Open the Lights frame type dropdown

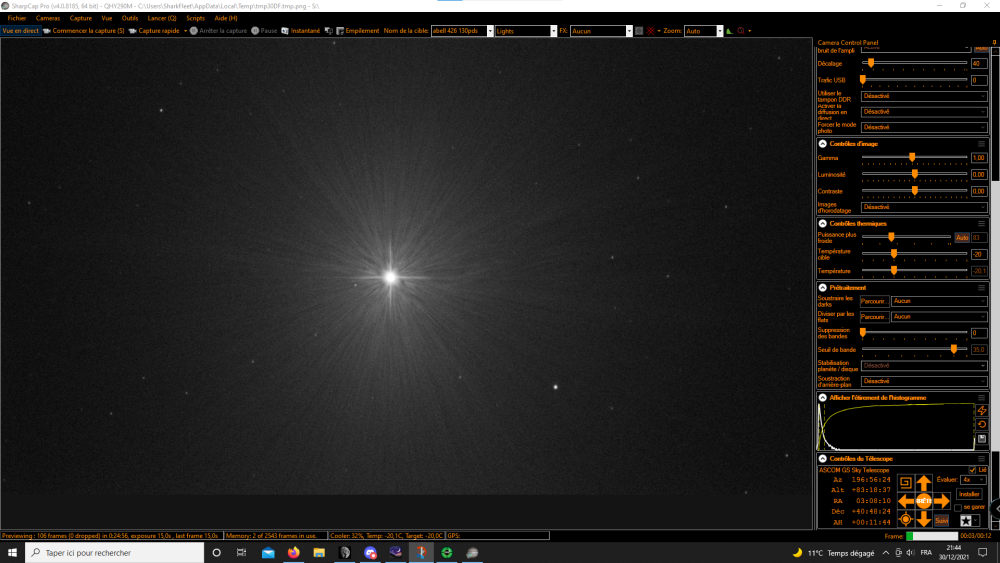526,31
